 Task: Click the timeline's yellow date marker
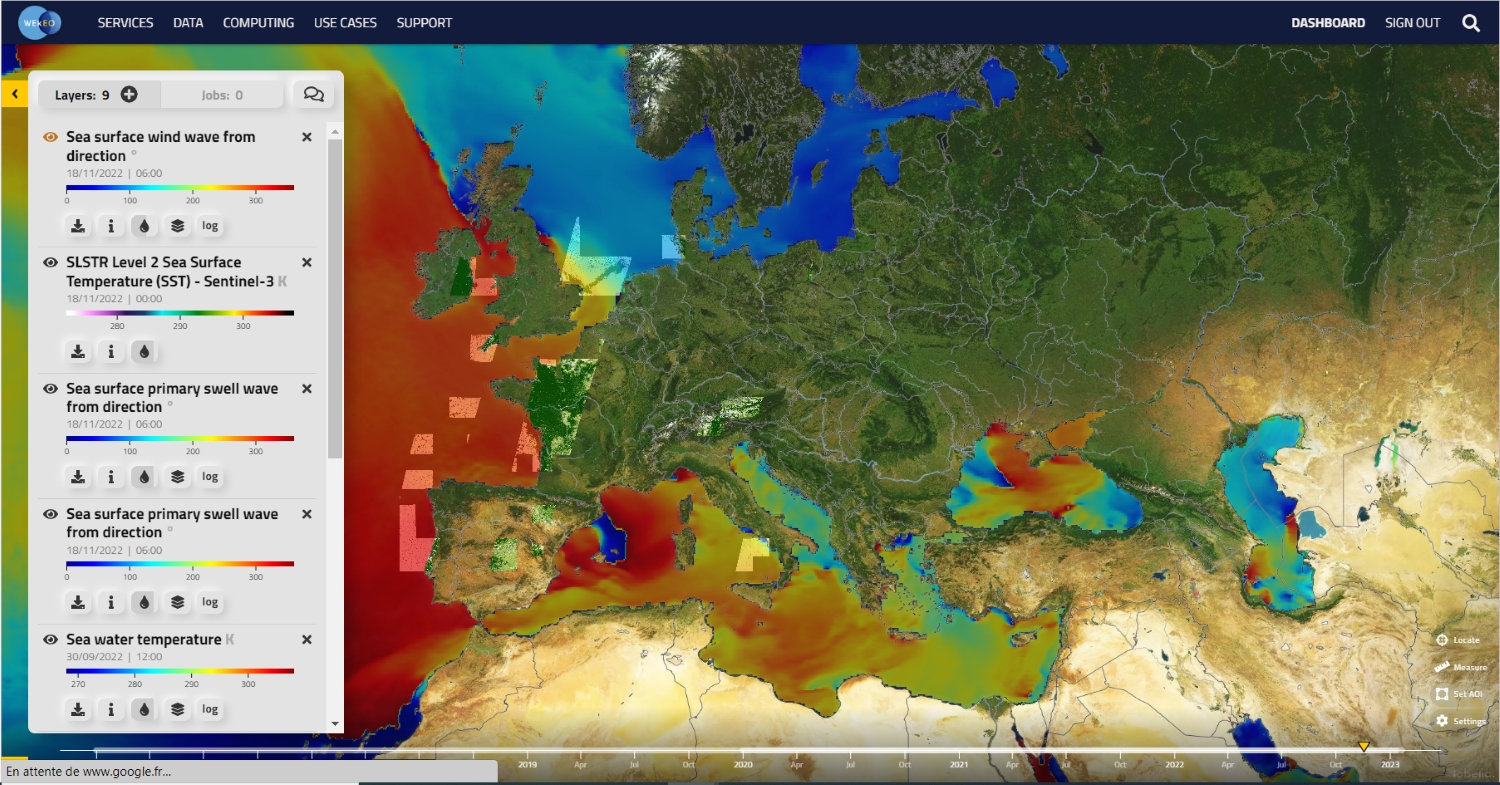(1363, 746)
